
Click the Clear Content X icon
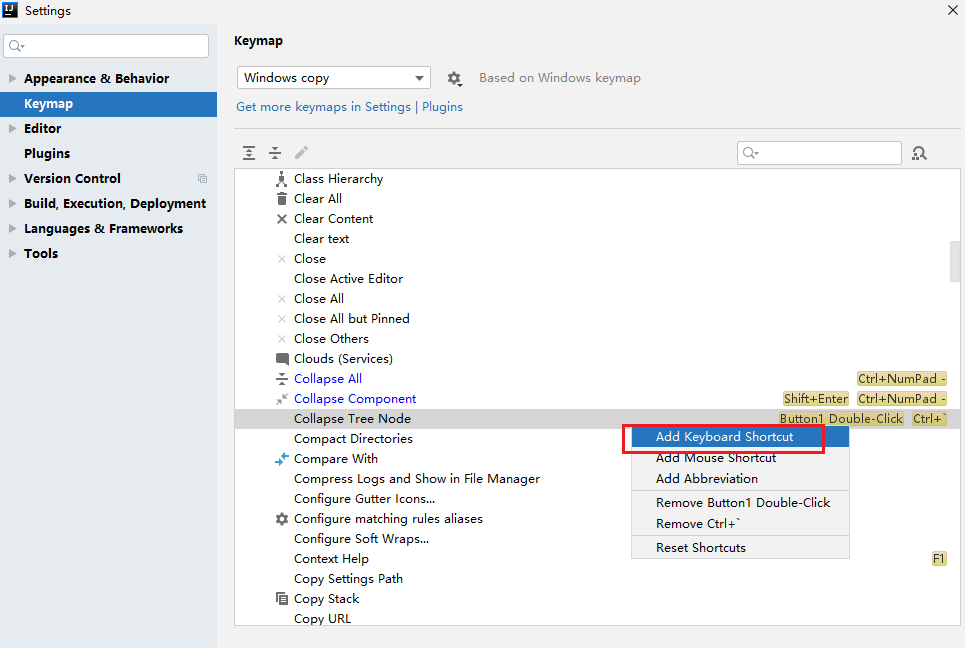click(x=282, y=219)
